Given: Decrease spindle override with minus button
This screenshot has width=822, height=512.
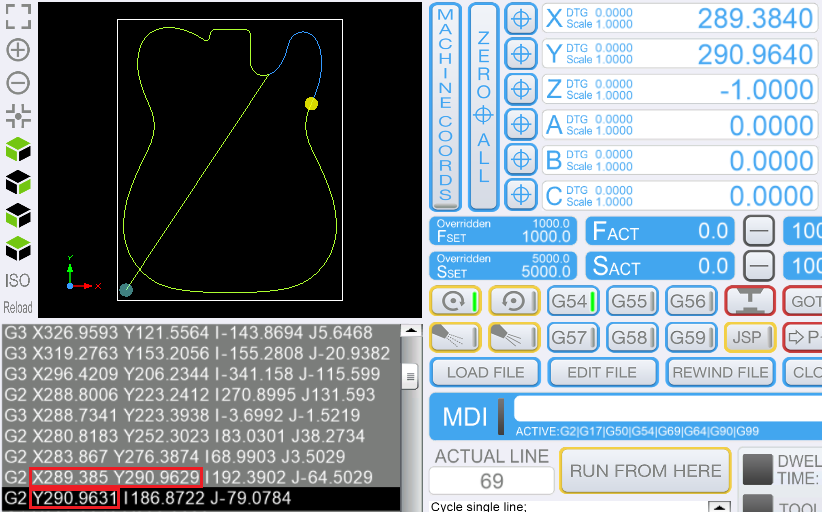Looking at the screenshot, I should (x=760, y=266).
